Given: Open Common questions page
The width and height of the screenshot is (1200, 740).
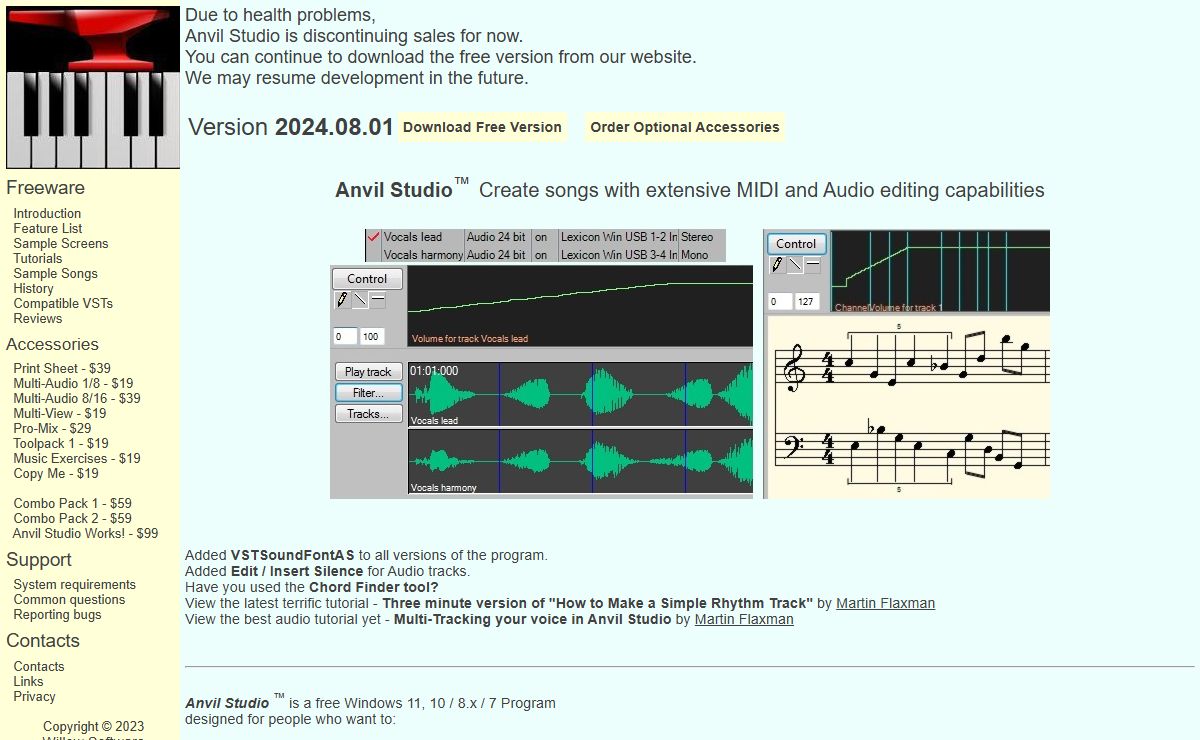Looking at the screenshot, I should coord(69,599).
